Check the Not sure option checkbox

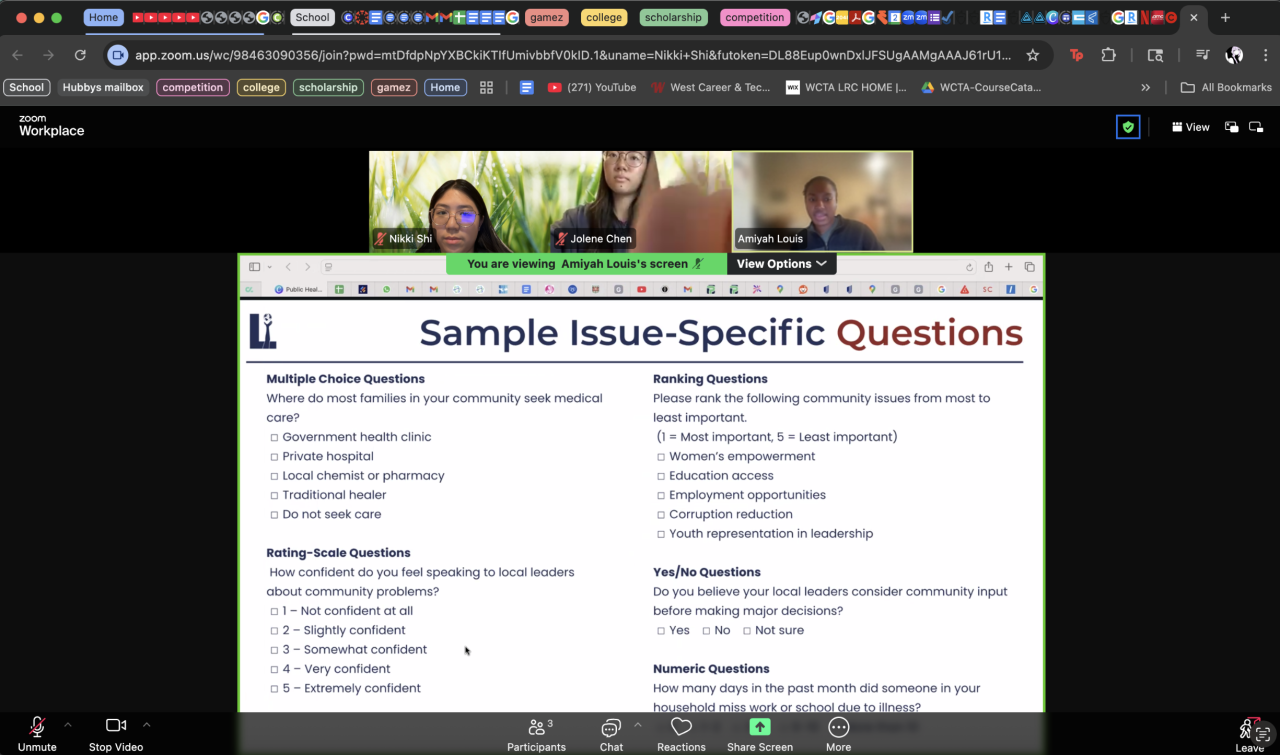pos(747,631)
